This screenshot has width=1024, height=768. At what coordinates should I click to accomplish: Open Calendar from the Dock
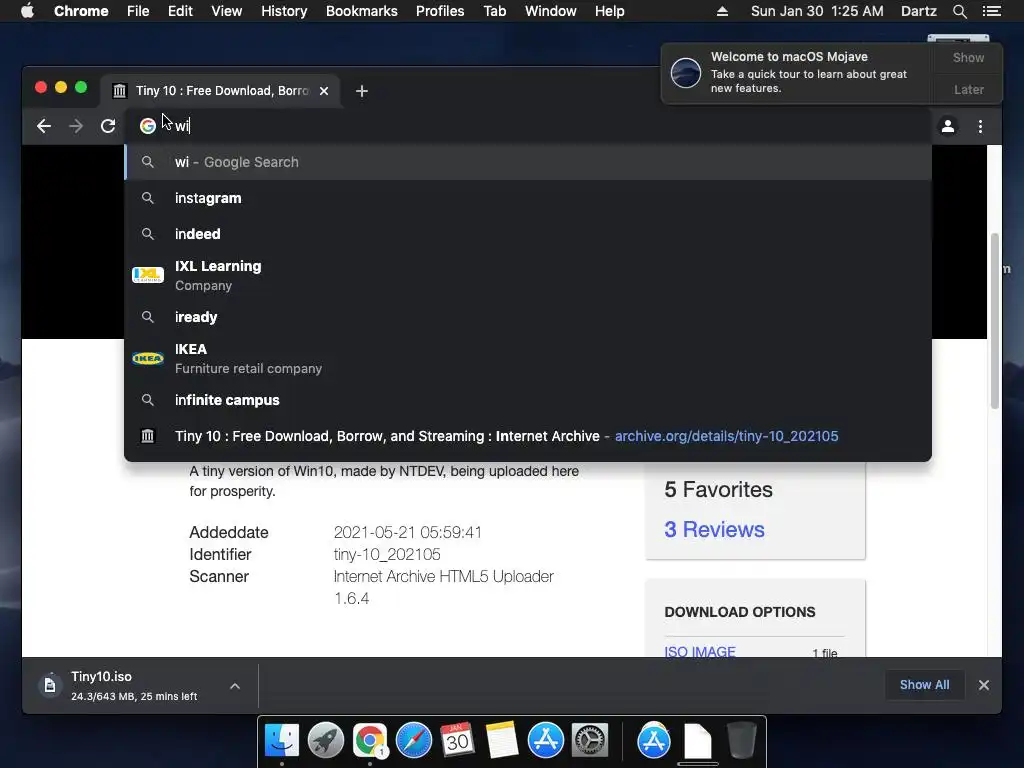tap(457, 740)
